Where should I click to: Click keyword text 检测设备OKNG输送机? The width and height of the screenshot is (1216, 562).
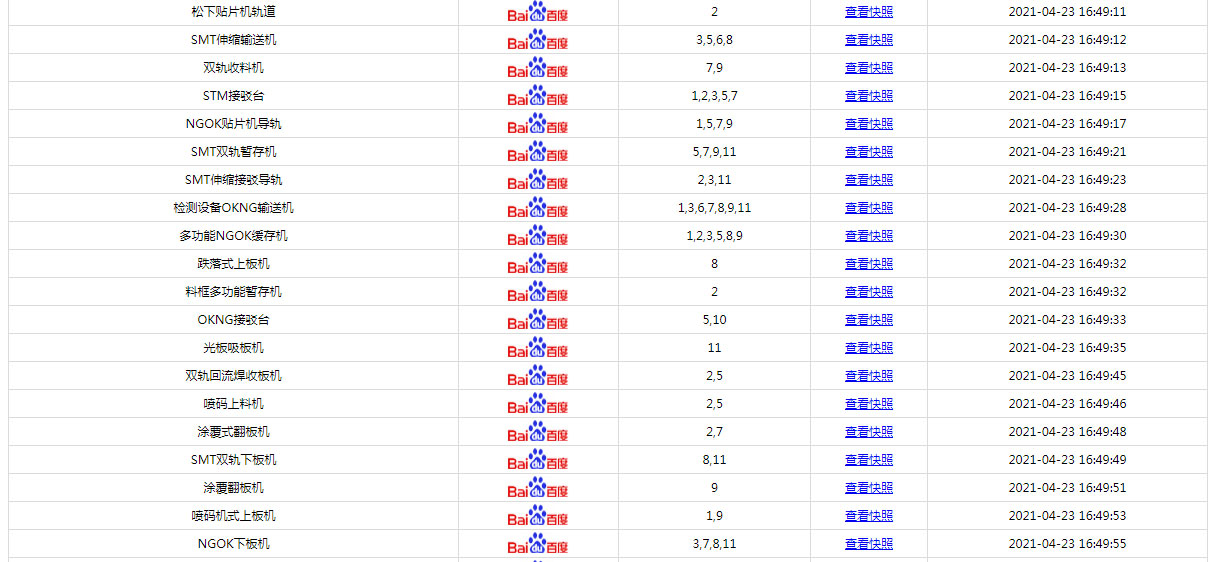pos(233,208)
